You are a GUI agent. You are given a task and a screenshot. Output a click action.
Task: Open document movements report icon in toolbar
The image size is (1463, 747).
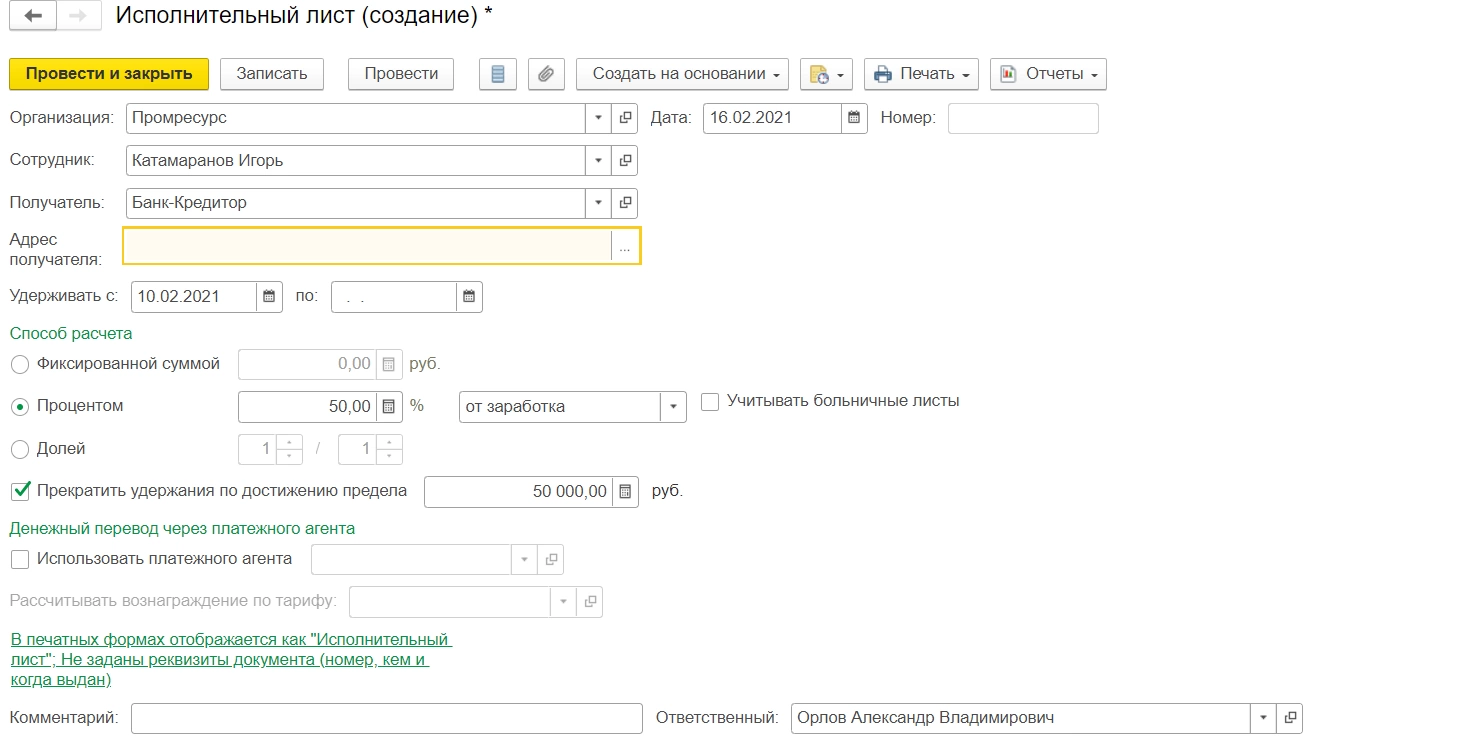click(498, 74)
